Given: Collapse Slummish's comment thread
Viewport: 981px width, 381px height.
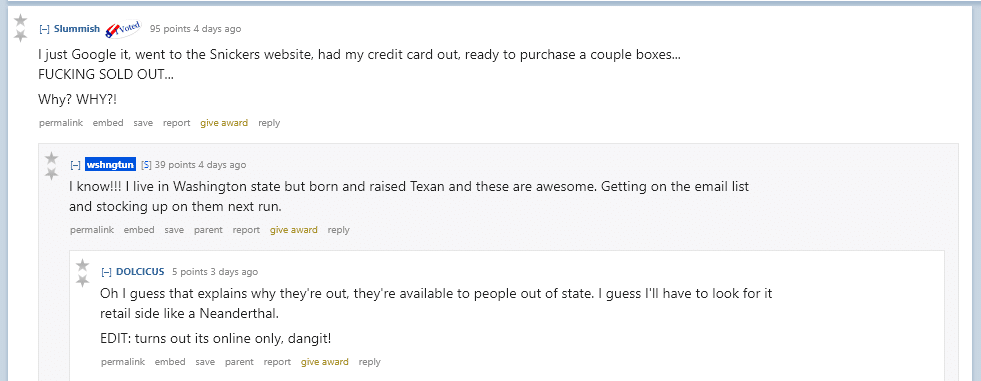Looking at the screenshot, I should pyautogui.click(x=44, y=29).
